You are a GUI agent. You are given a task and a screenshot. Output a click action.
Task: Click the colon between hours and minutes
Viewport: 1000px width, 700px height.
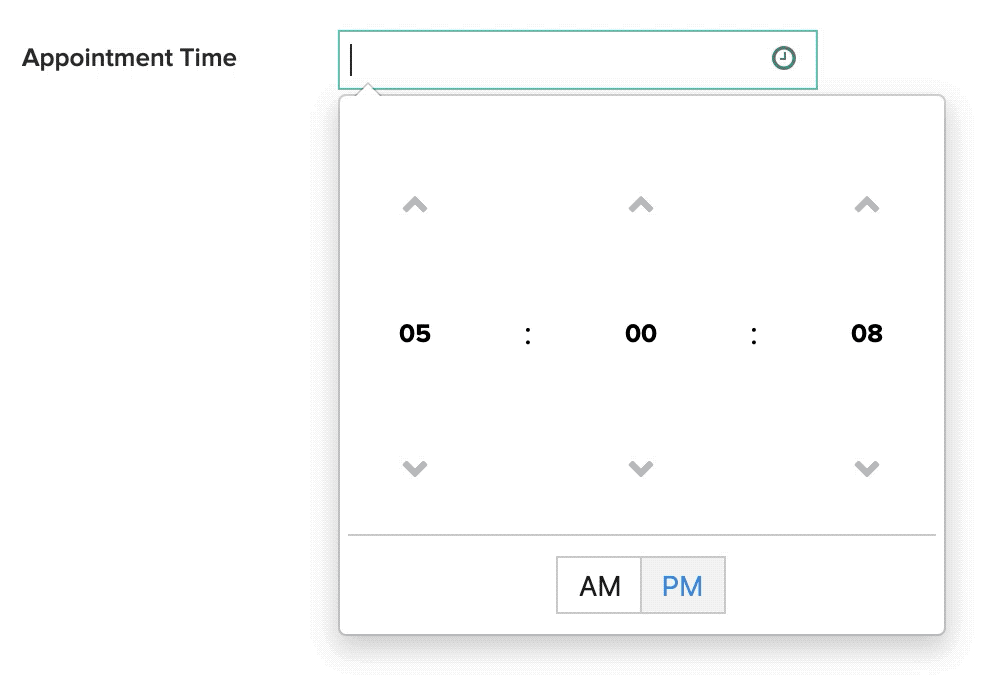click(527, 334)
